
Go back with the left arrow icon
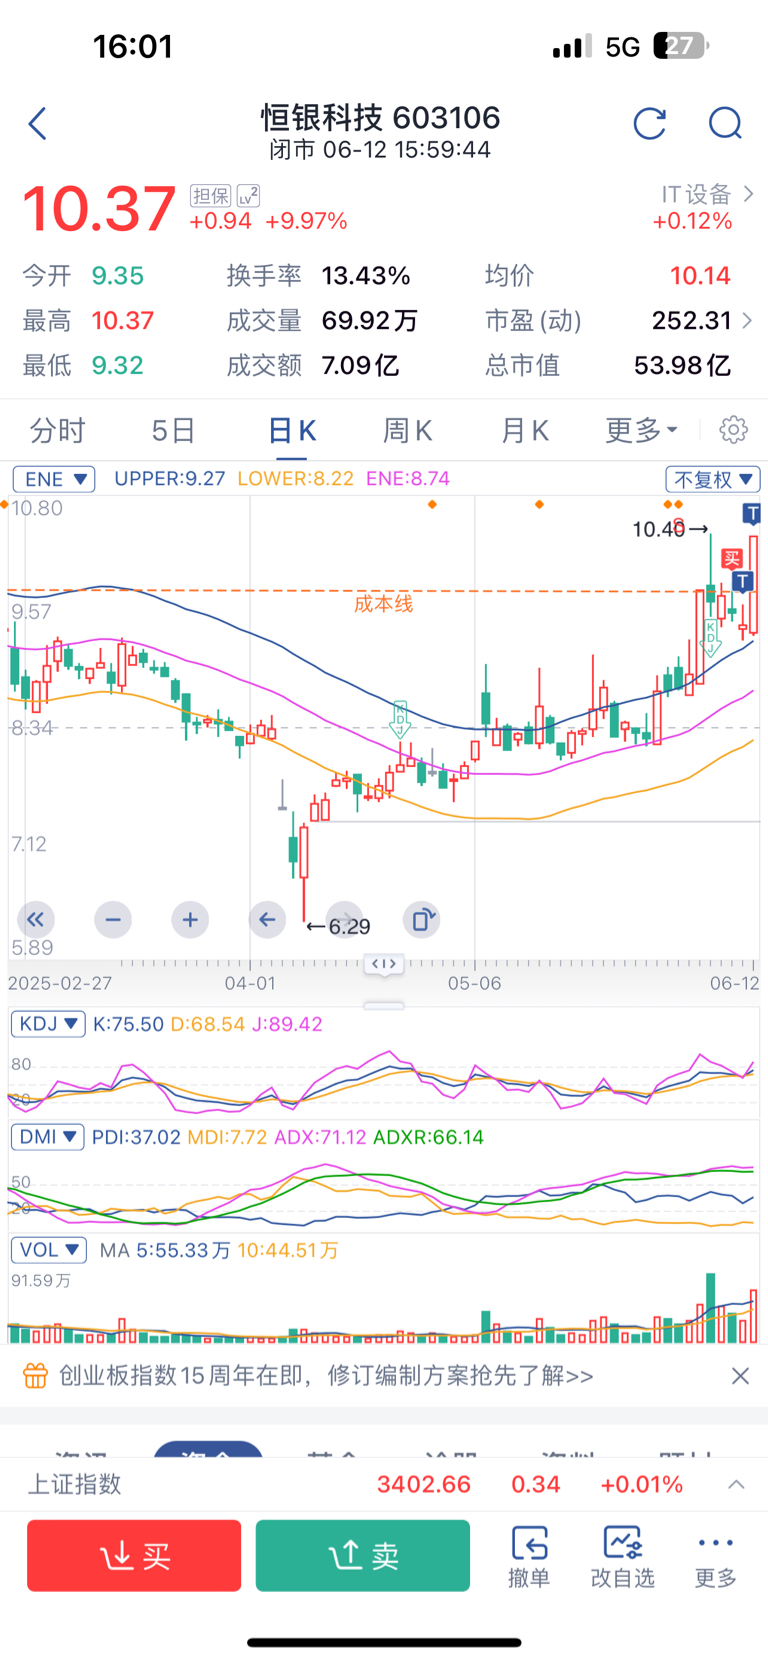[38, 124]
